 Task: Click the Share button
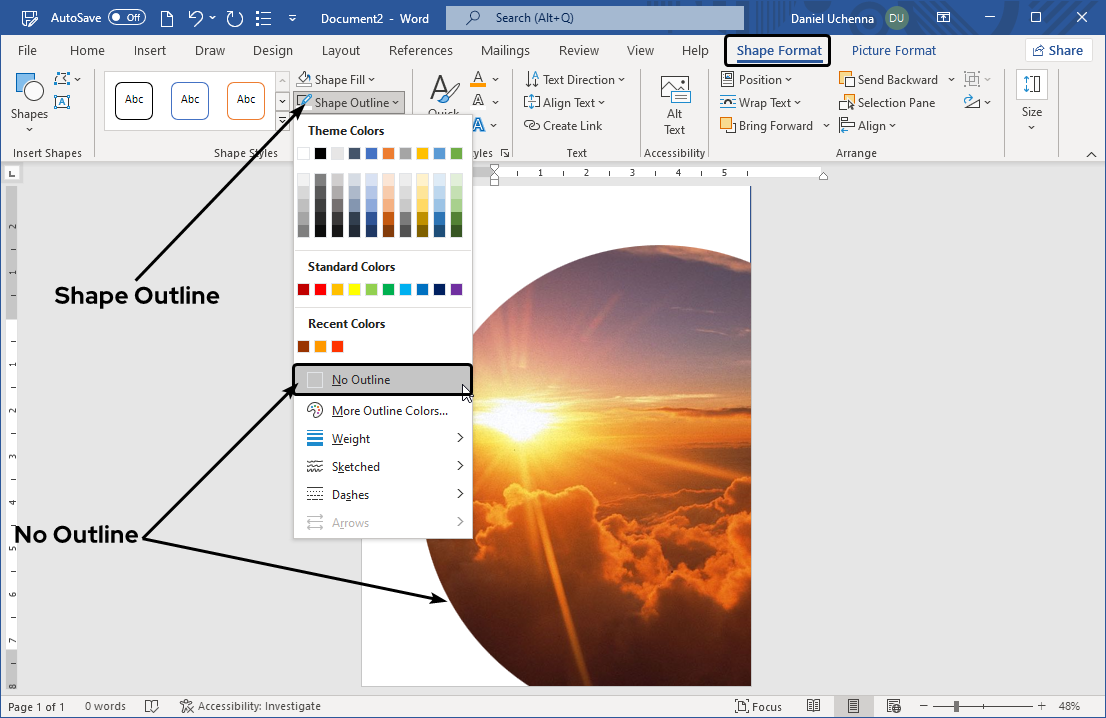[1058, 51]
